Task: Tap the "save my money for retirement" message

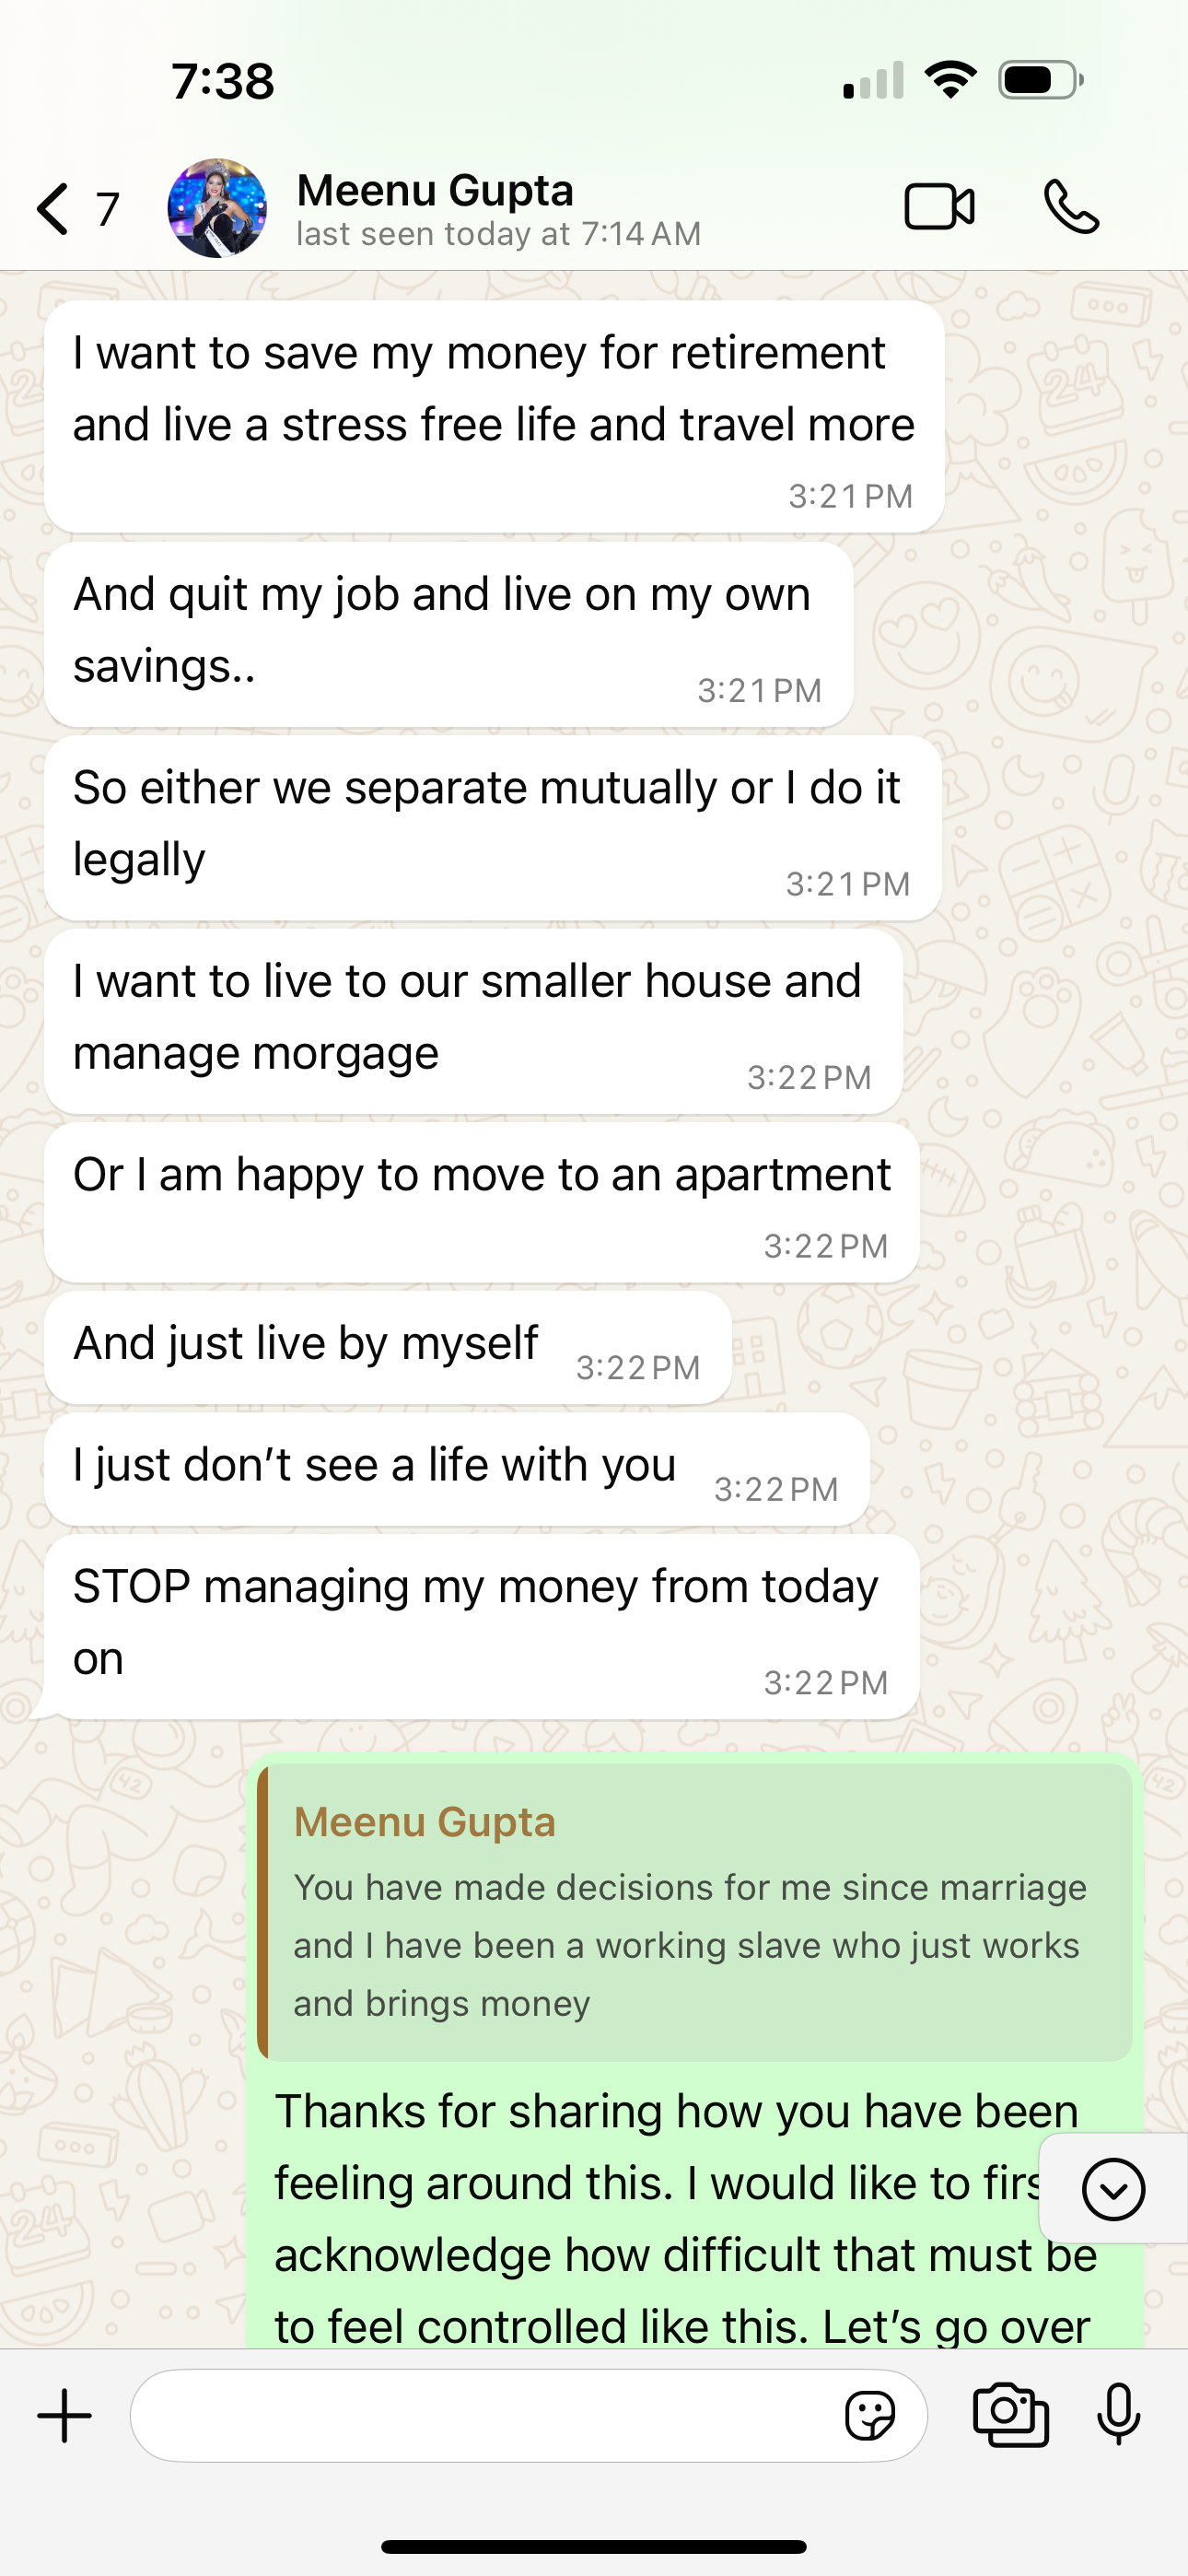Action: tap(494, 415)
